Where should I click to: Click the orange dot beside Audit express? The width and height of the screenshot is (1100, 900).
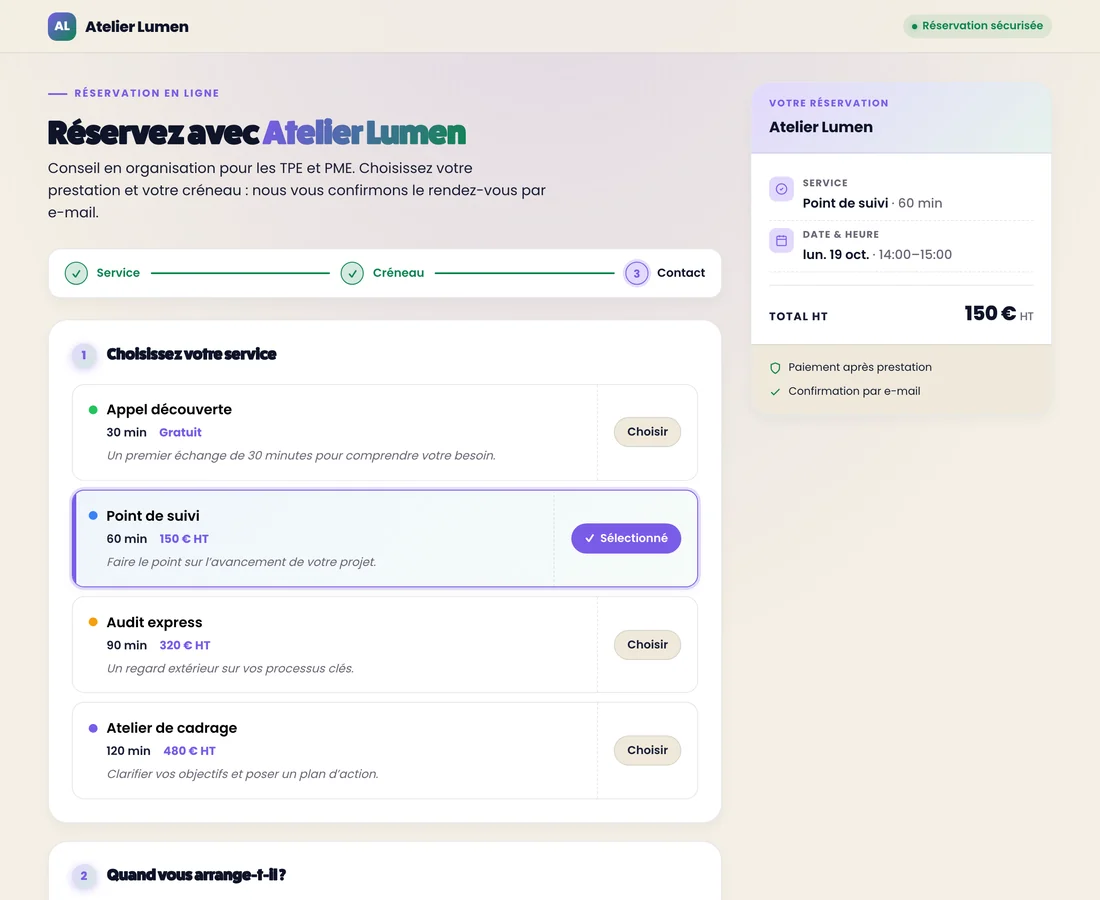93,622
